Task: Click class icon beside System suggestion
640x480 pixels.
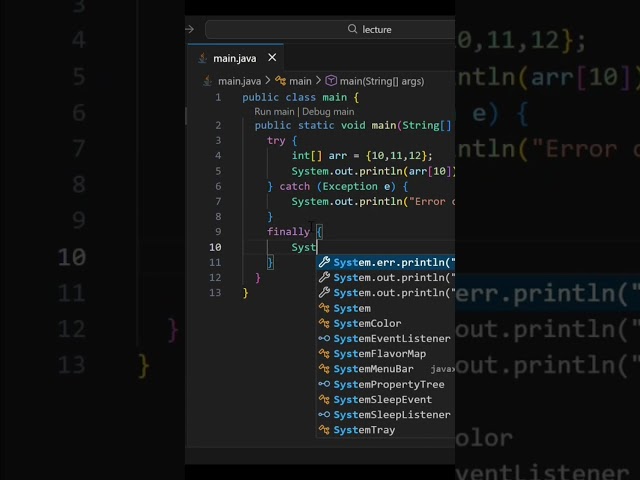Action: [324, 308]
